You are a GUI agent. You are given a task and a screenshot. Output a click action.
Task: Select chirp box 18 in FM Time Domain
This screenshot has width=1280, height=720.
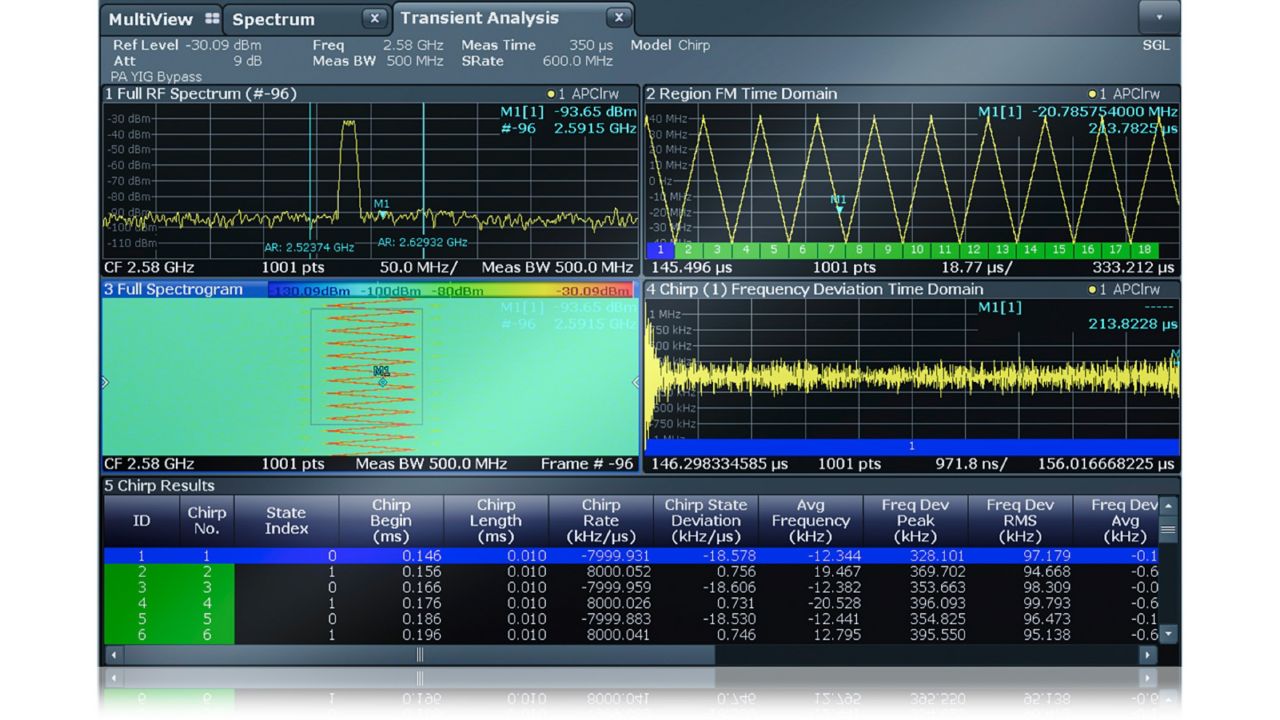click(1145, 250)
